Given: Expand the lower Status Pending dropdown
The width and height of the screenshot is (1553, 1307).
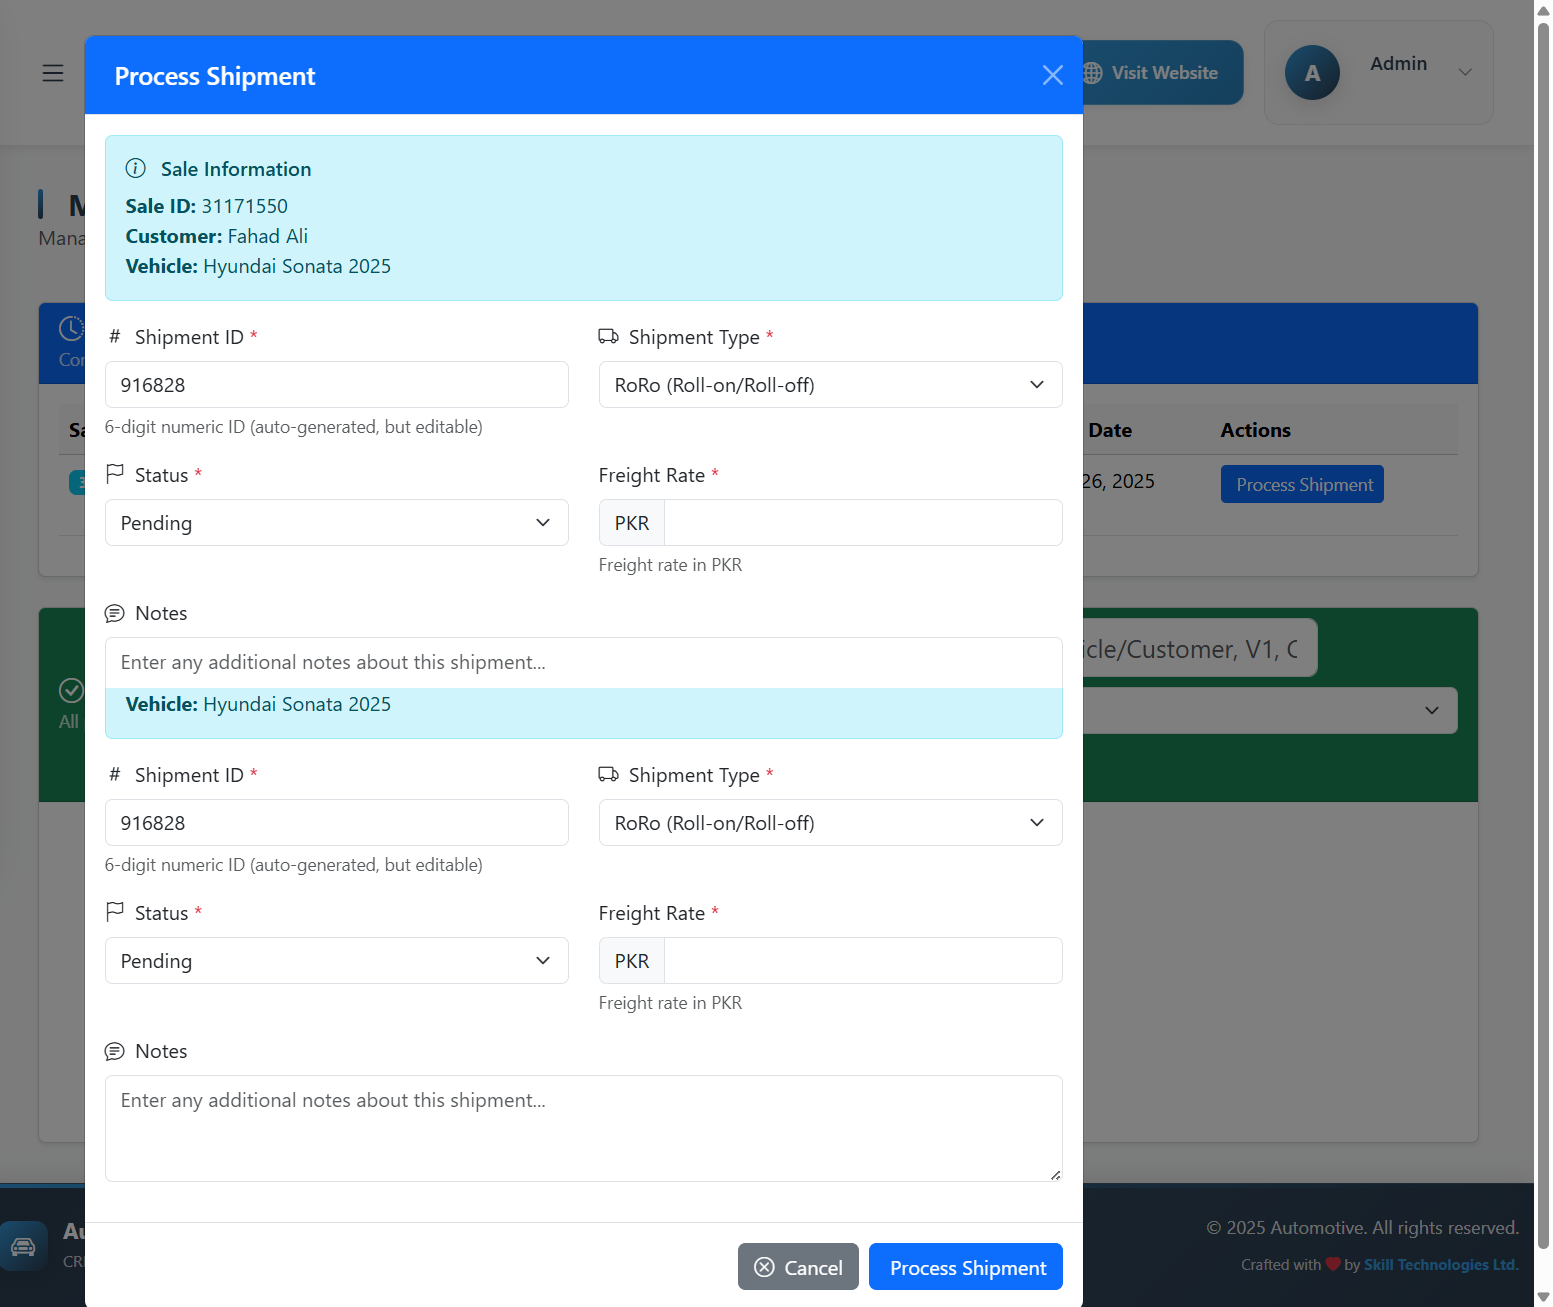Looking at the screenshot, I should [x=336, y=961].
